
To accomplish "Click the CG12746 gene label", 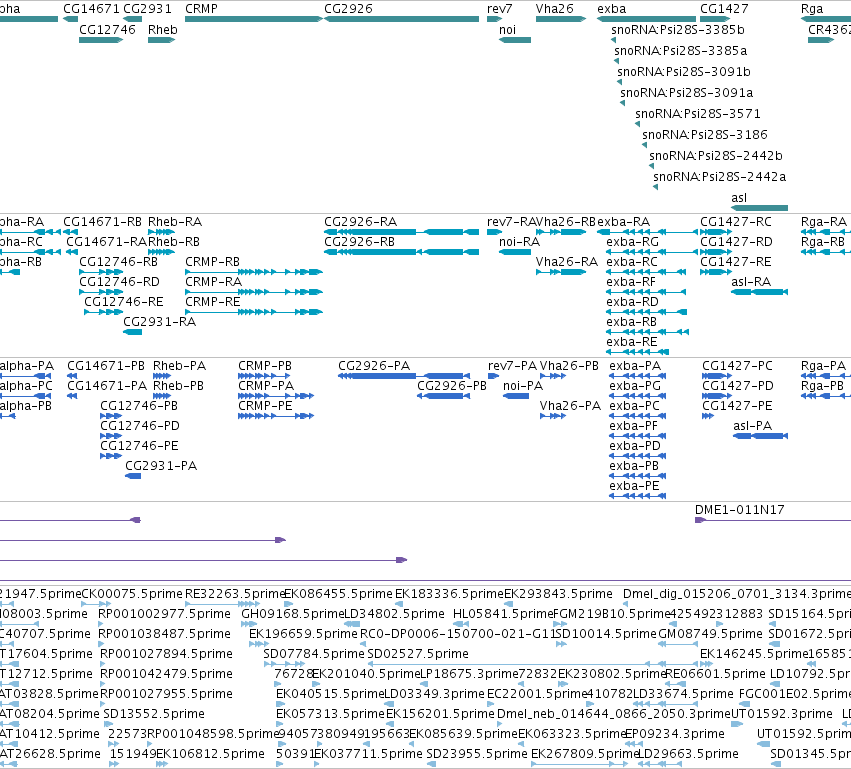I will click(107, 30).
